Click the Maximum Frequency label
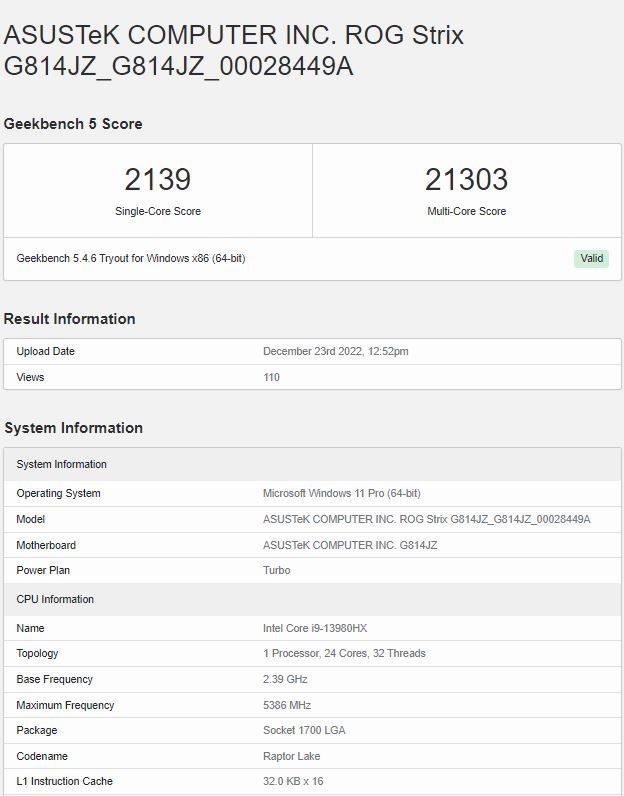 [65, 705]
